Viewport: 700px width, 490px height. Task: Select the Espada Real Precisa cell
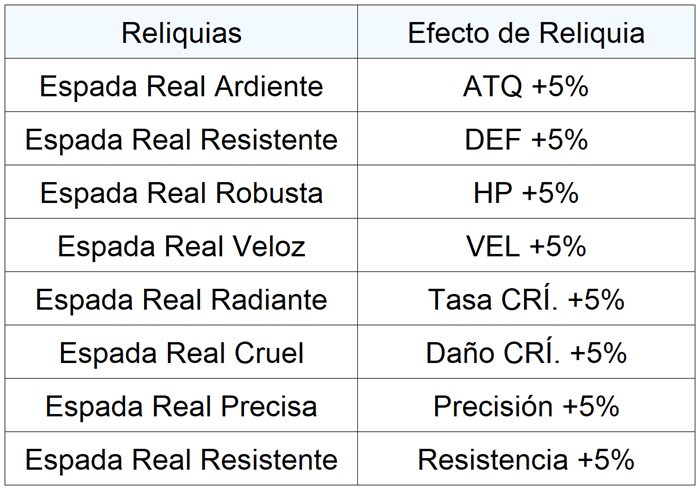pyautogui.click(x=181, y=406)
